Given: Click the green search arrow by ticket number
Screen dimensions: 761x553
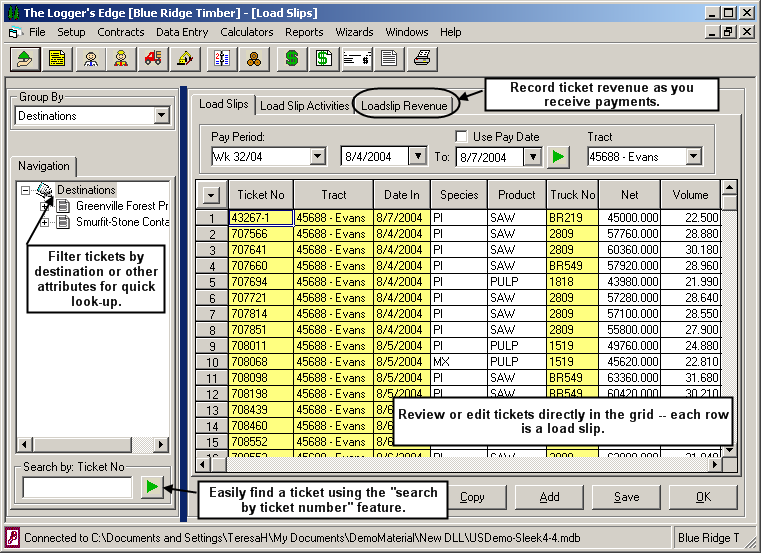Looking at the screenshot, I should pyautogui.click(x=152, y=486).
